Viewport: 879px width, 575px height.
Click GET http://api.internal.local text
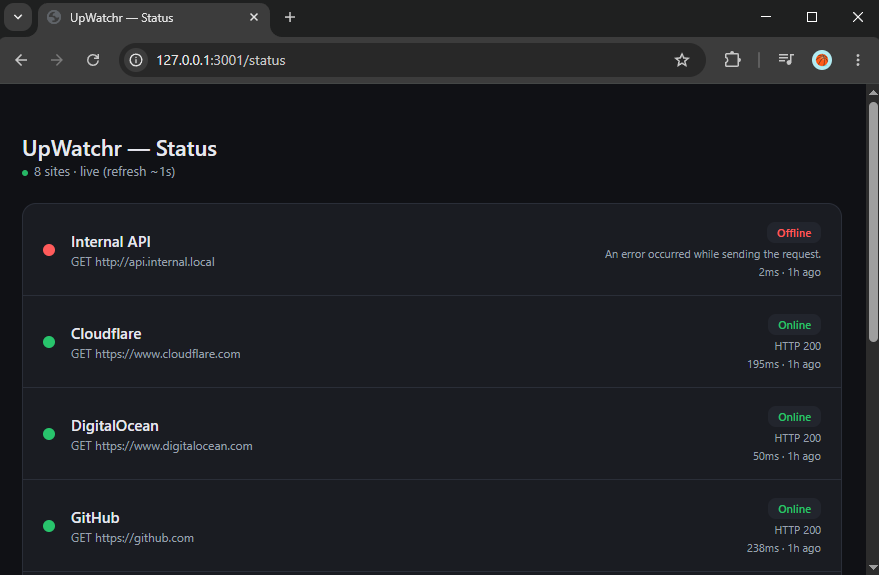coord(142,262)
